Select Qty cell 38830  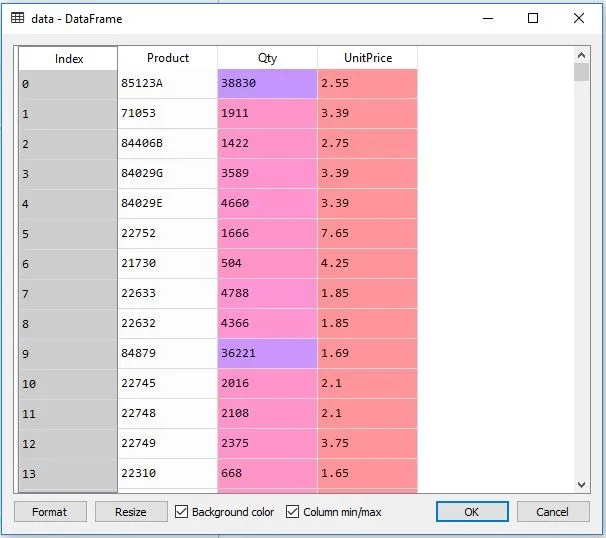click(x=267, y=83)
